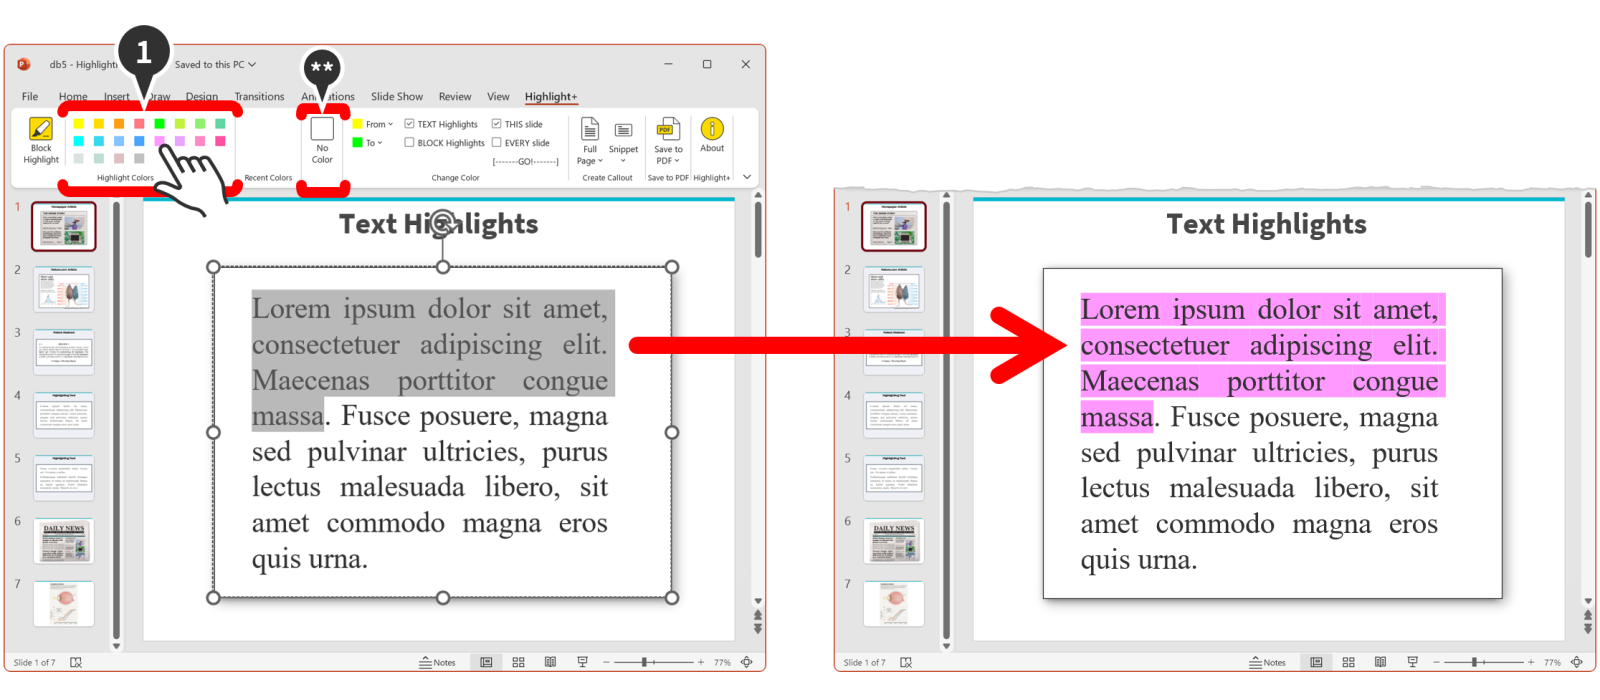Start slide show from left window status bar

(582, 662)
